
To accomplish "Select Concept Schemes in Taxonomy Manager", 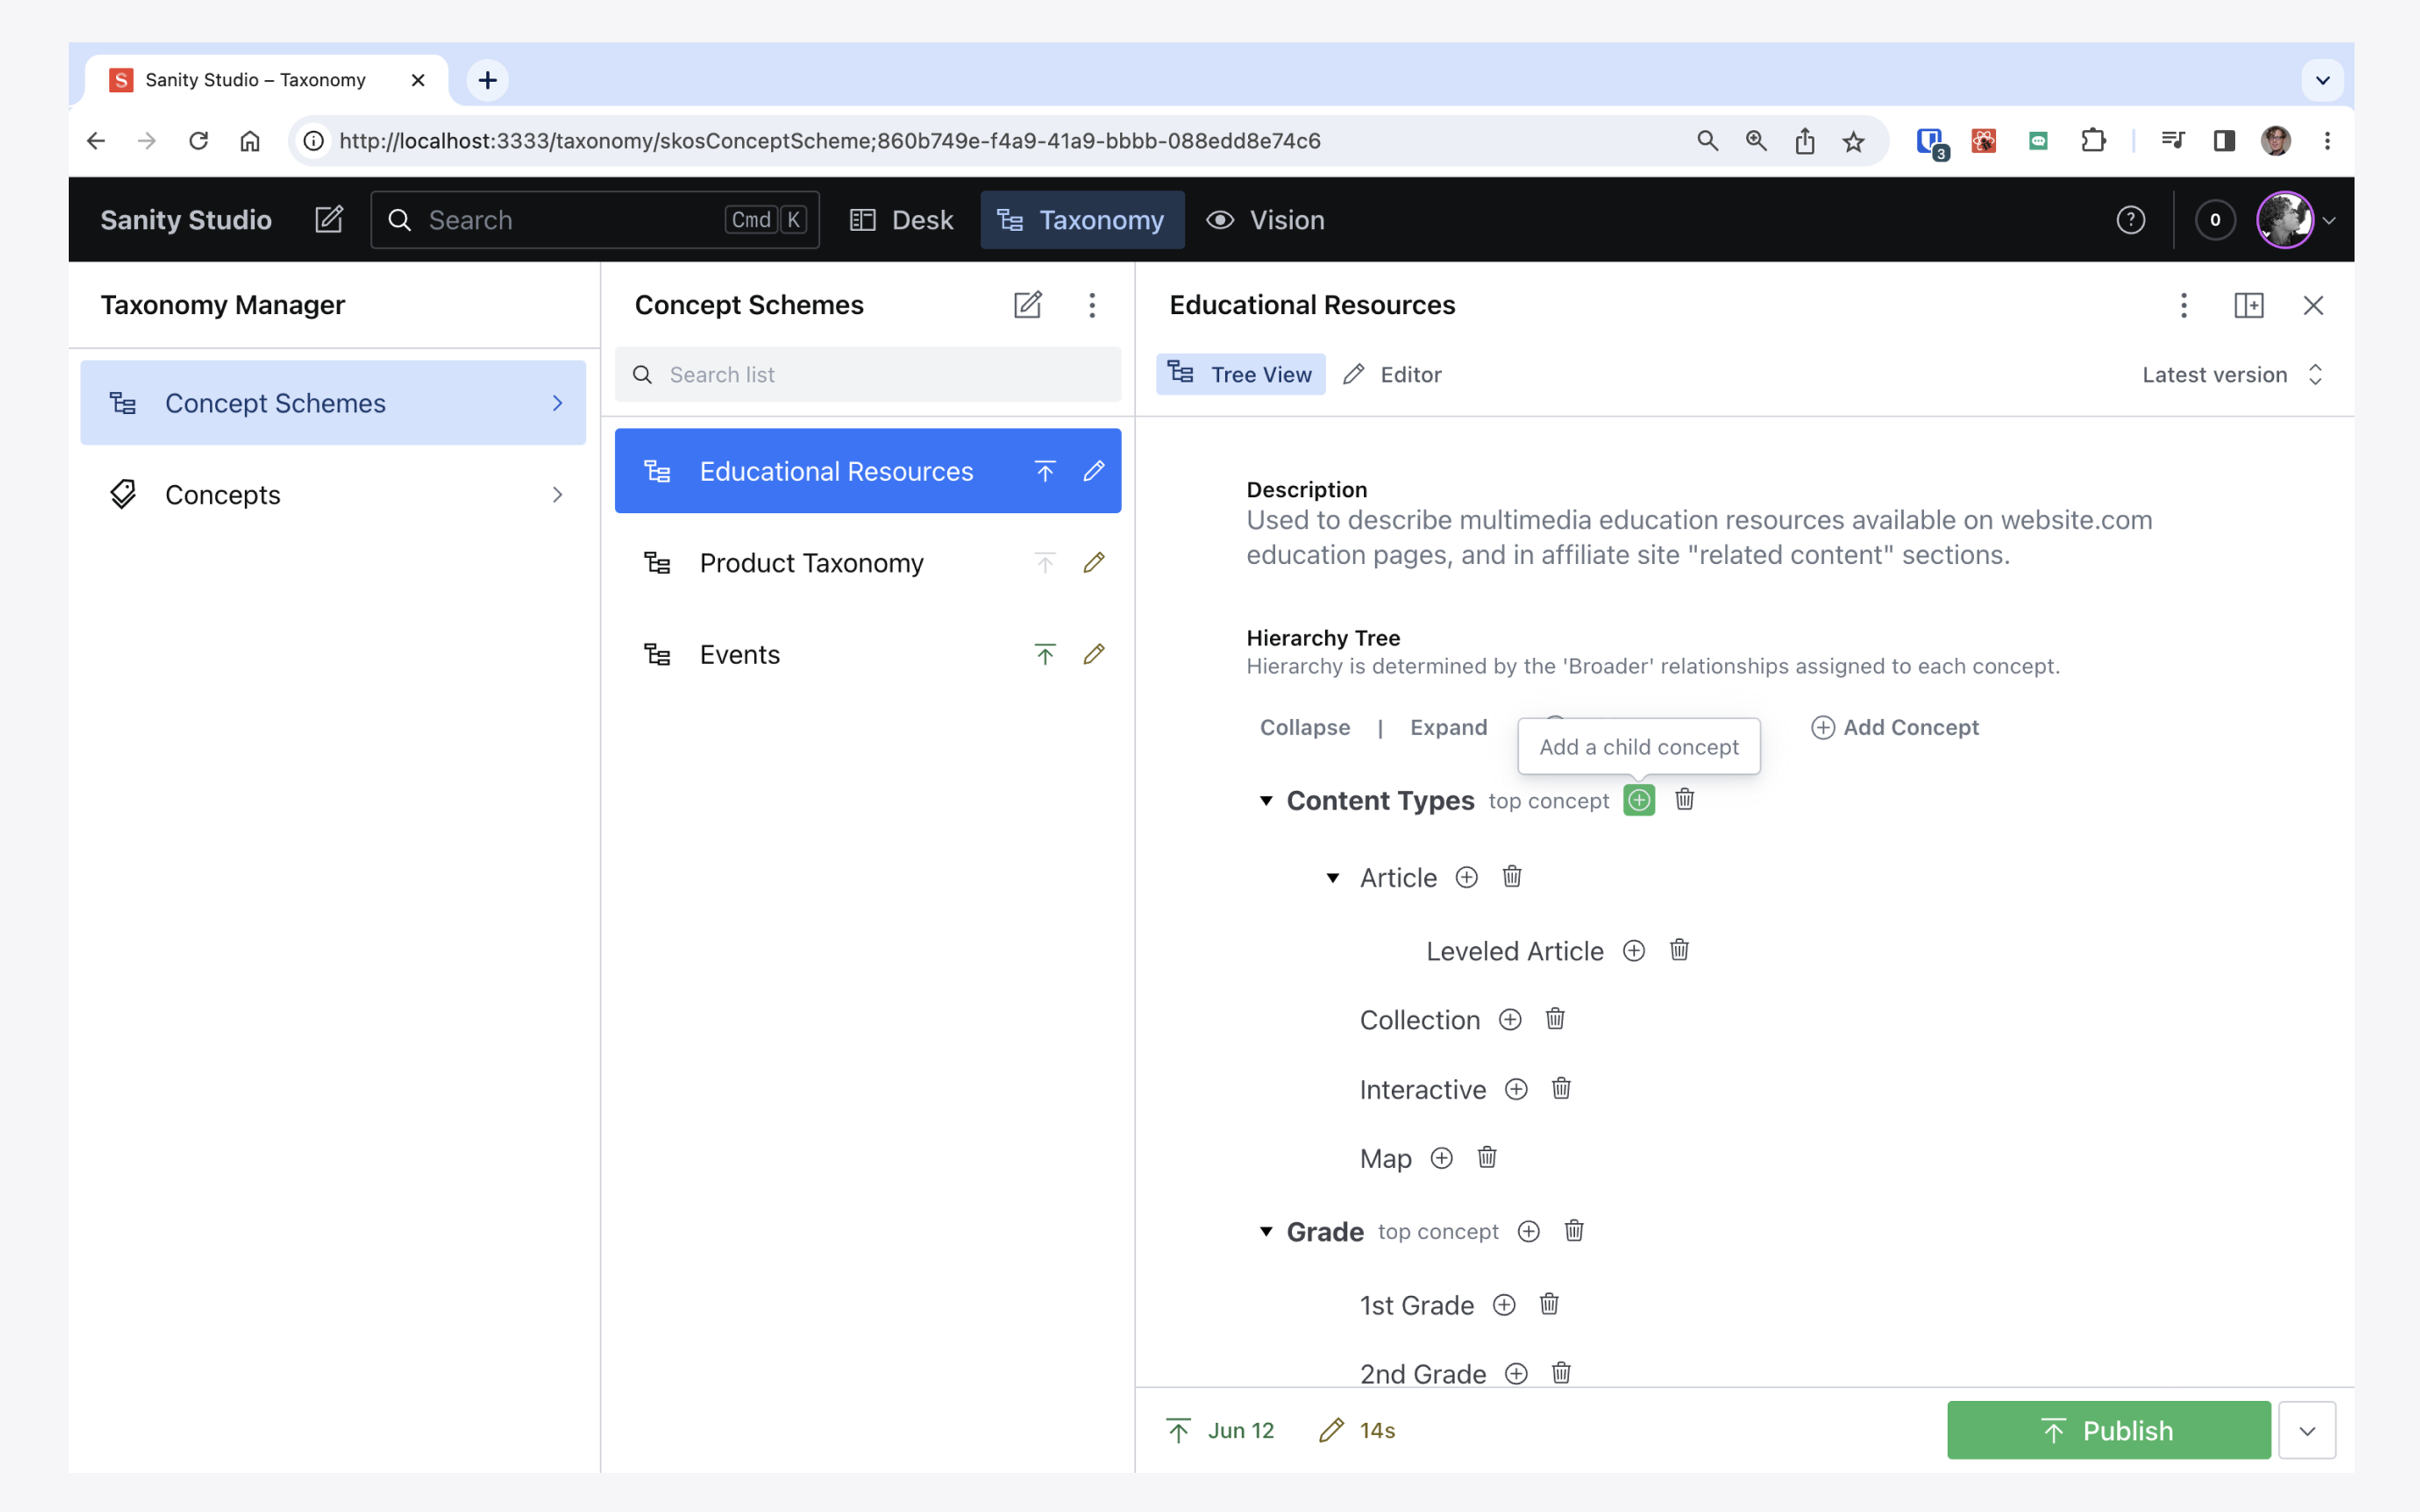I will point(333,403).
